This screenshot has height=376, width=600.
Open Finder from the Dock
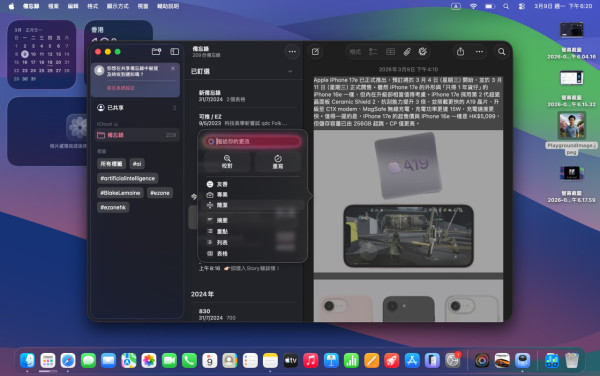28,360
